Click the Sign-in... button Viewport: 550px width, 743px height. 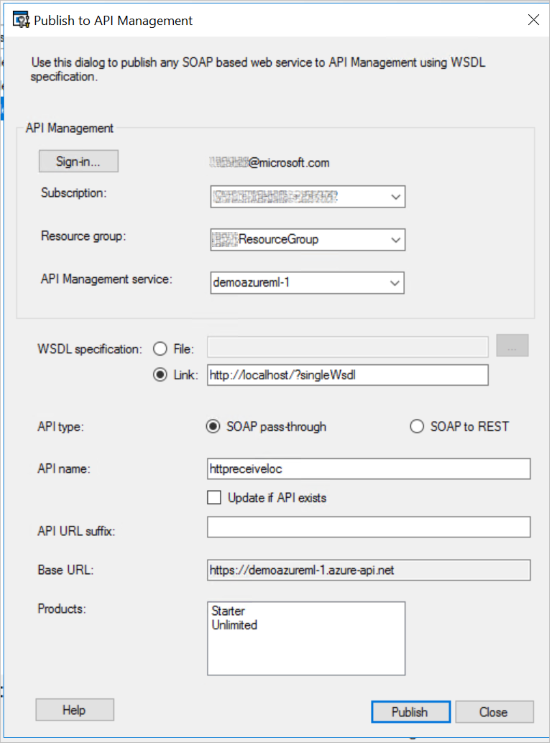(x=79, y=161)
